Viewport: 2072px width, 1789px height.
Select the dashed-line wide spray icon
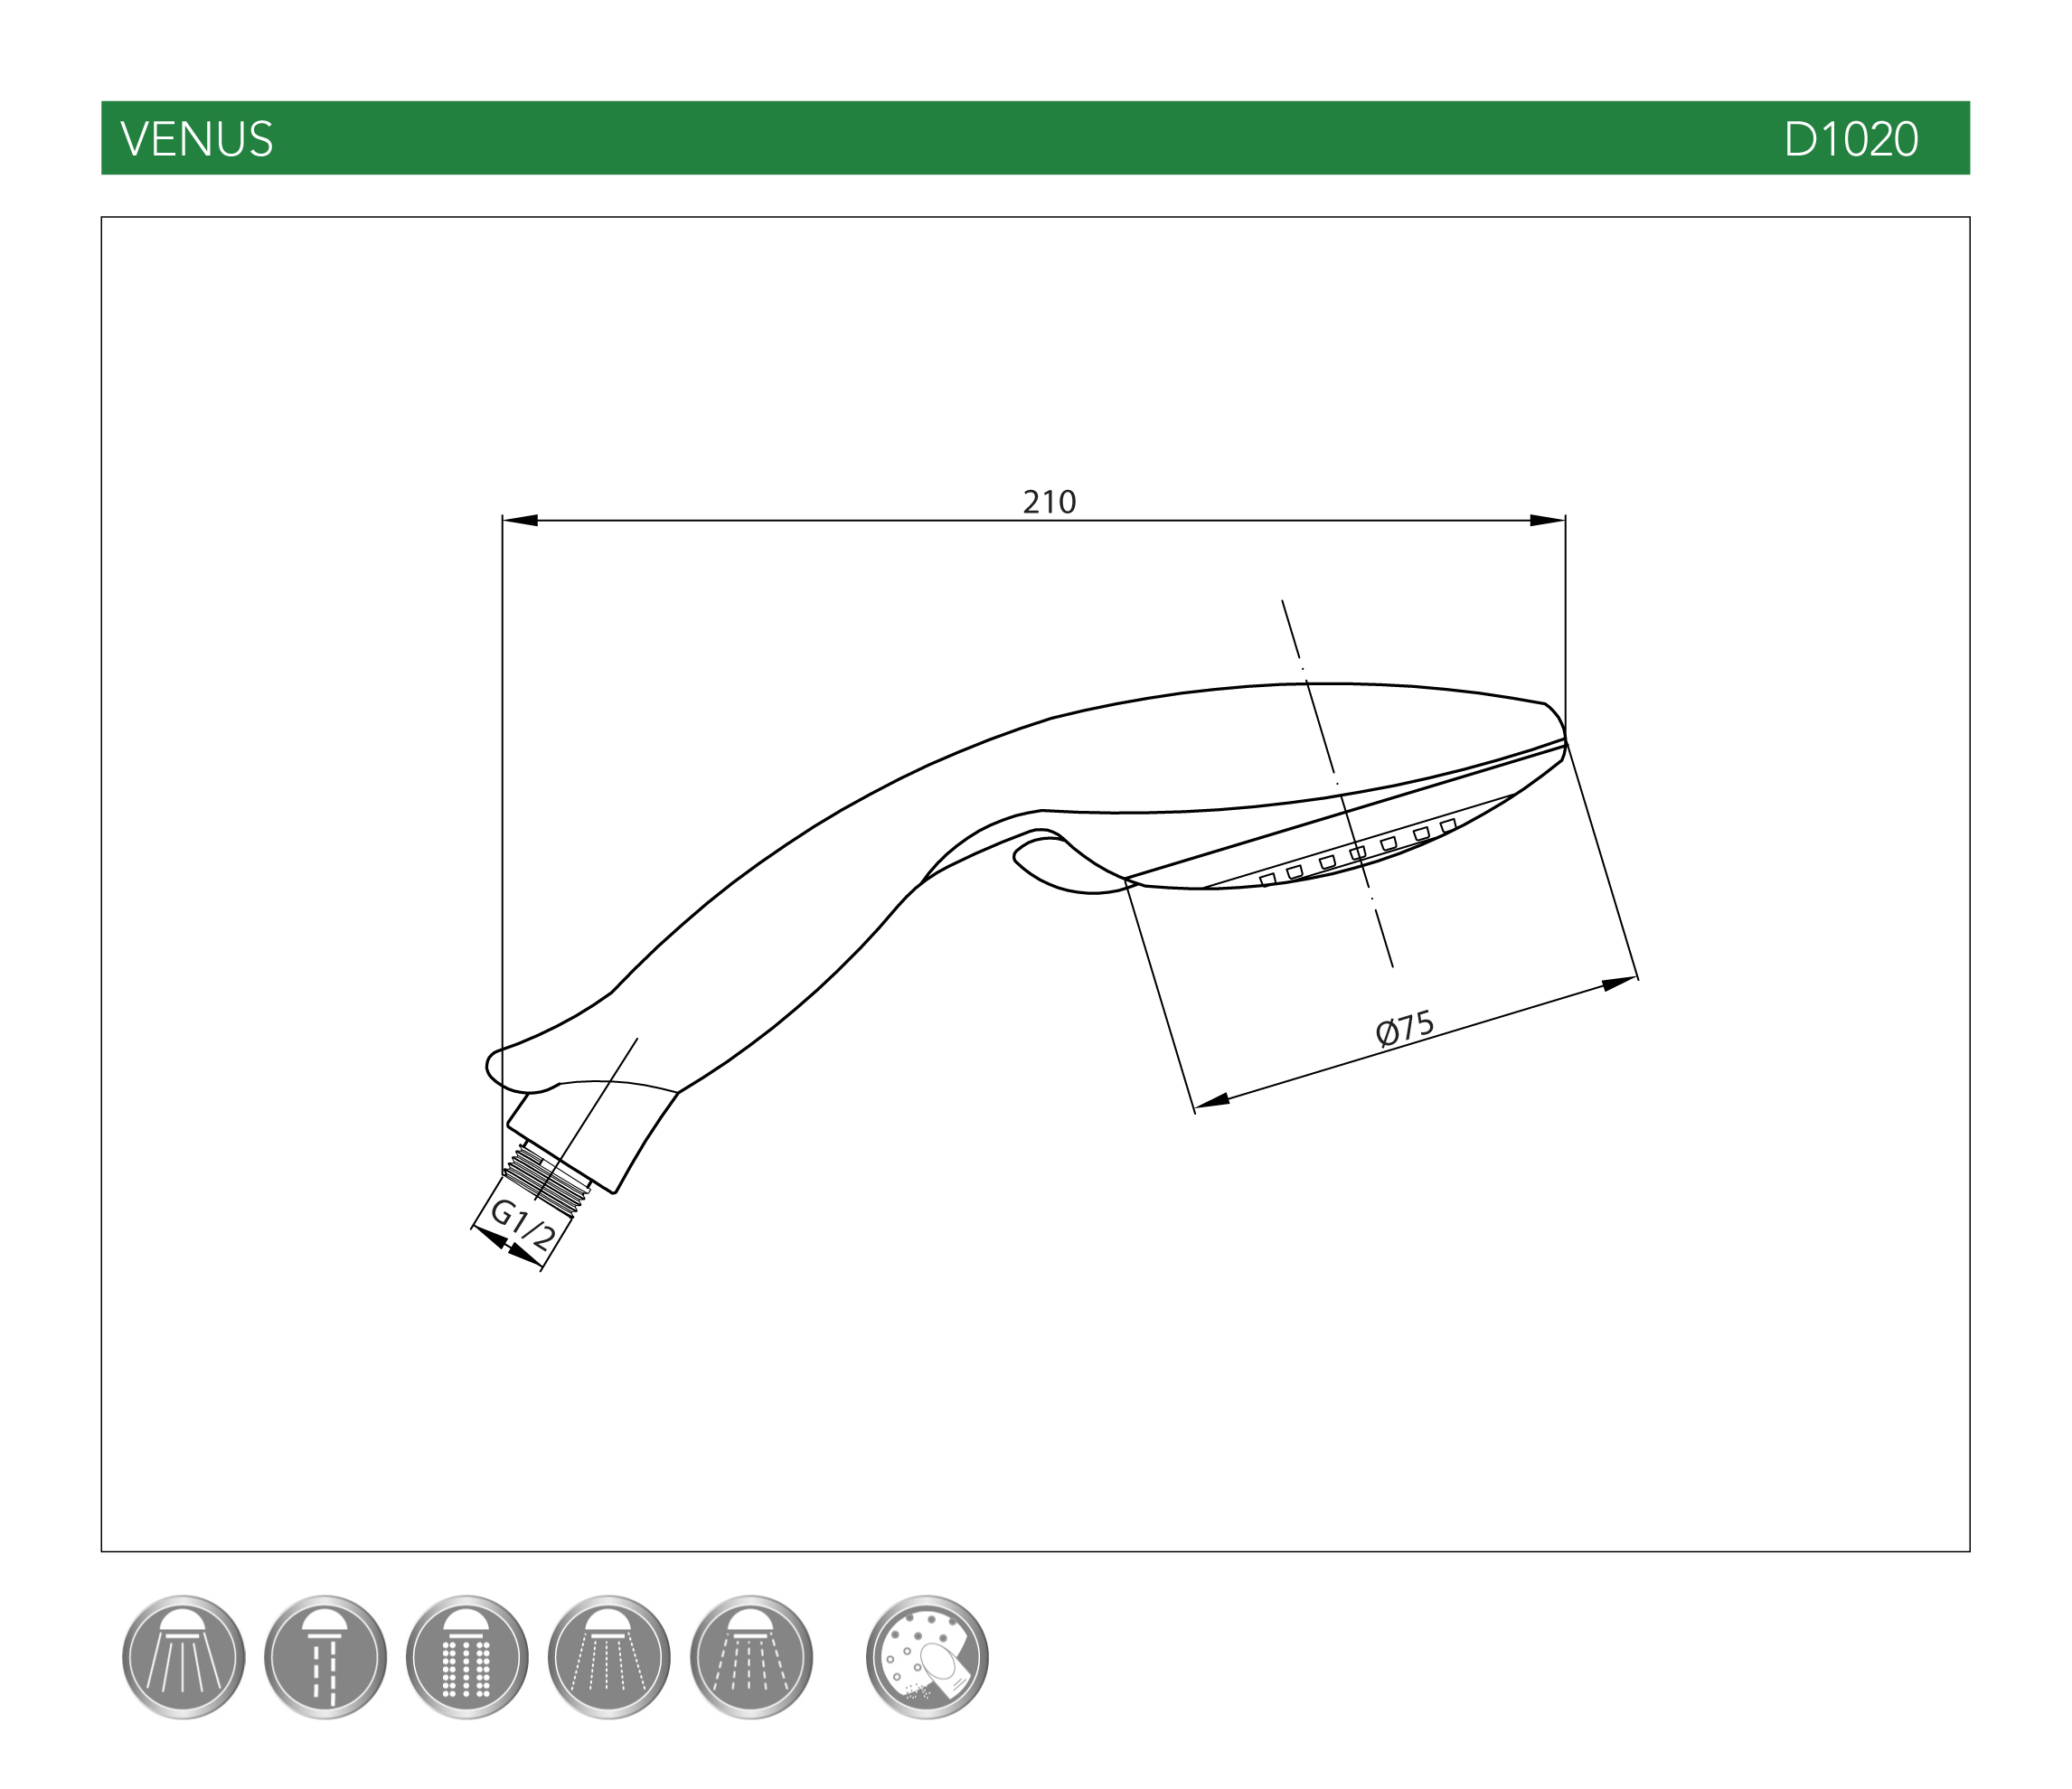pos(751,1656)
